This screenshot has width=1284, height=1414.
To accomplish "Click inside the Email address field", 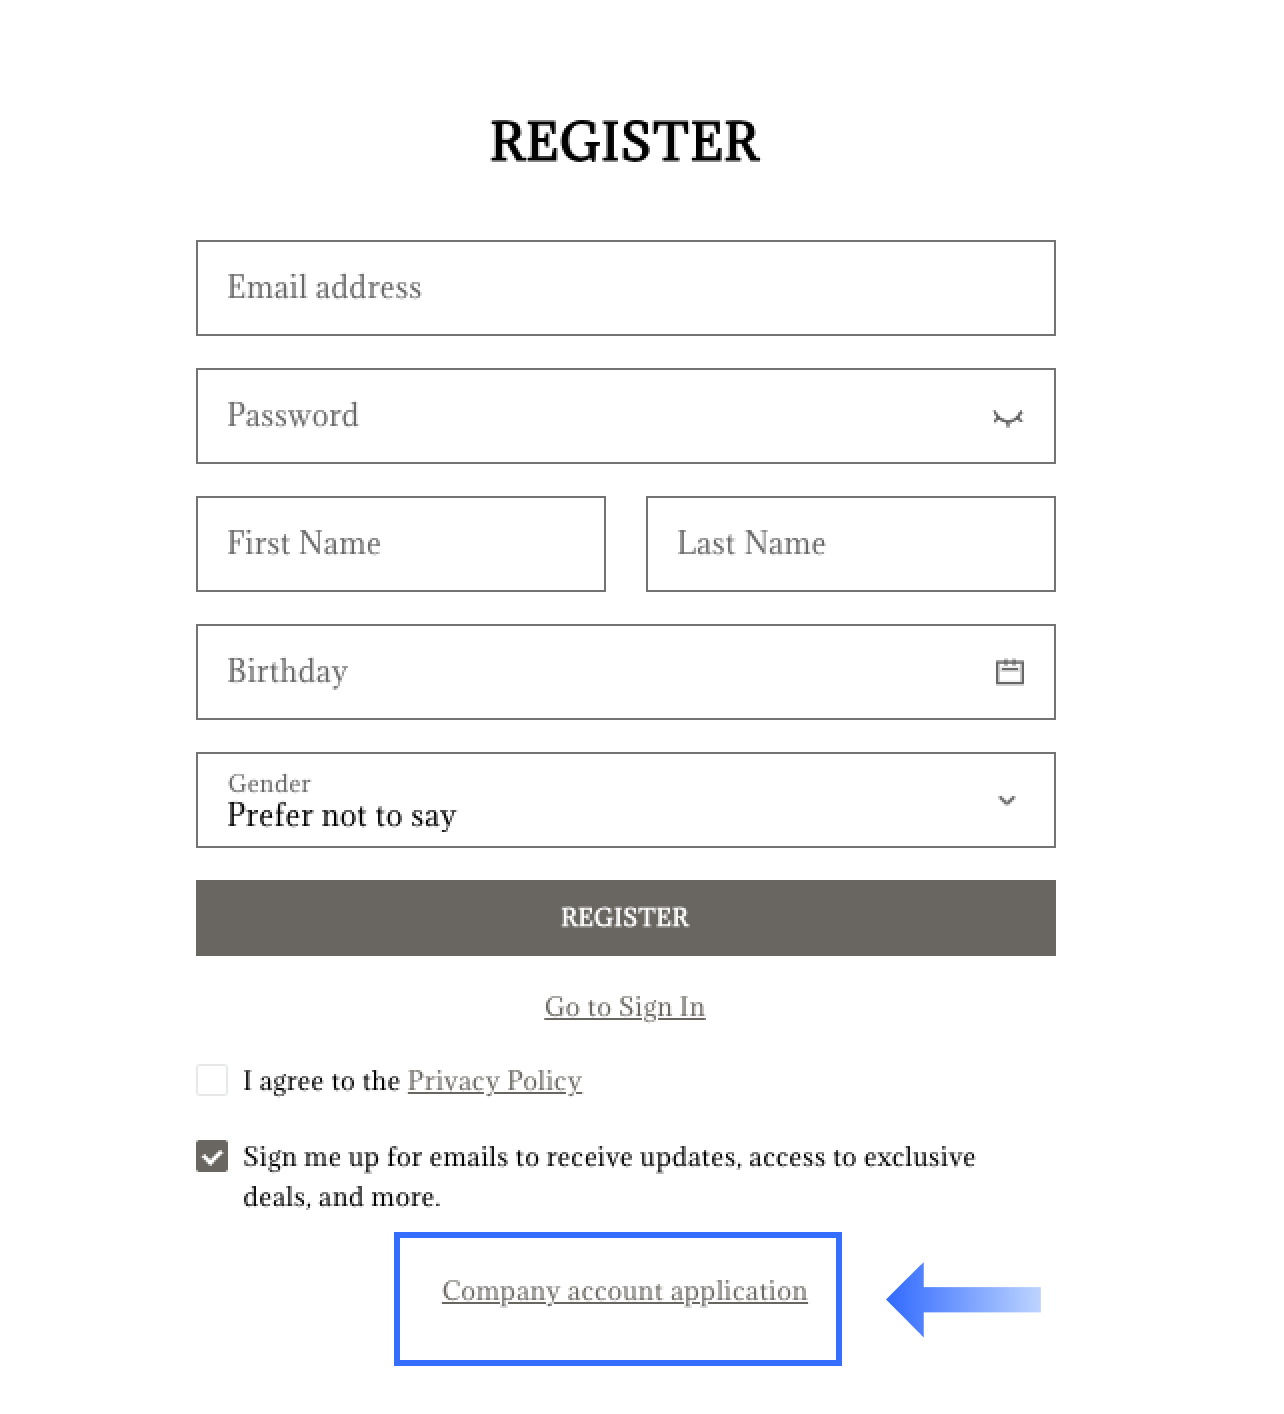I will [x=625, y=287].
